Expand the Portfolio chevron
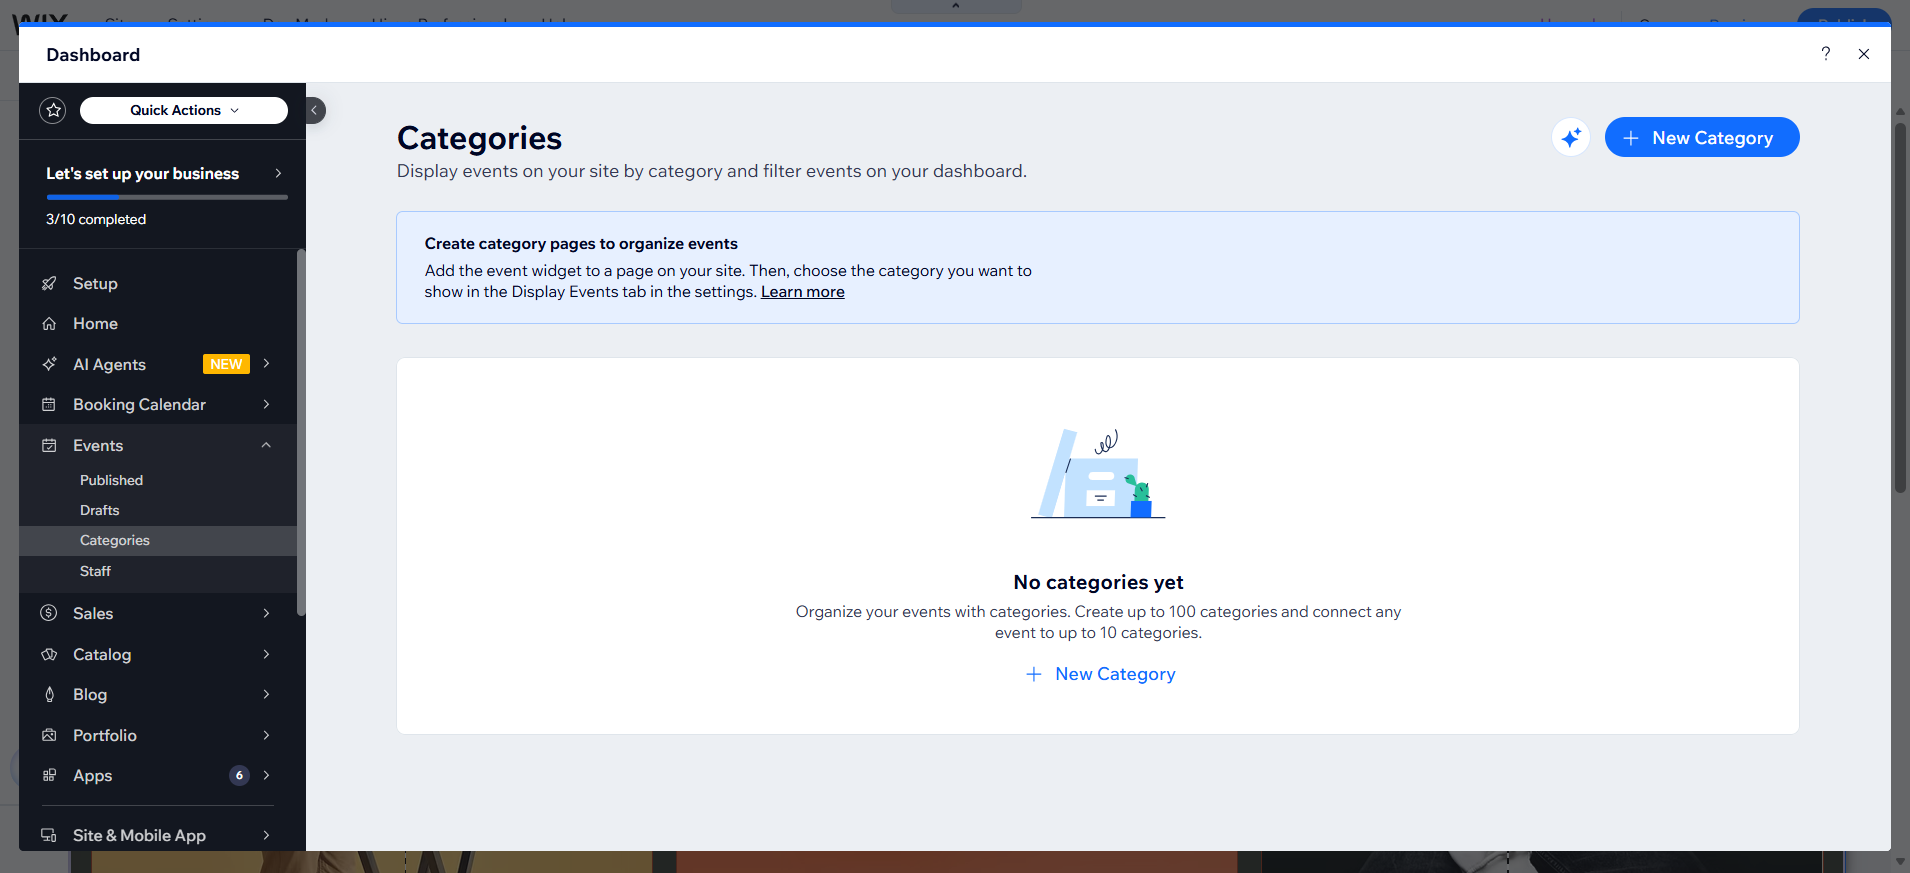 (x=267, y=735)
